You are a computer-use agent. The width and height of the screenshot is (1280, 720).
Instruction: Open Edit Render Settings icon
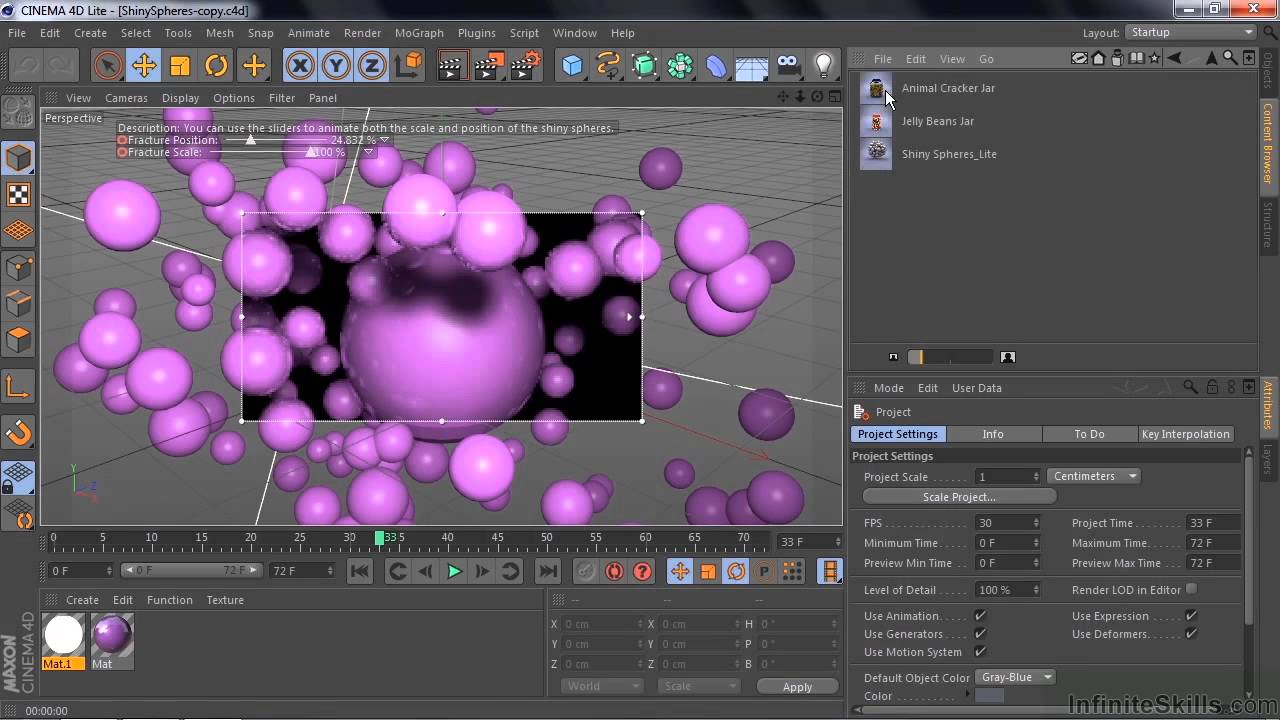point(526,67)
